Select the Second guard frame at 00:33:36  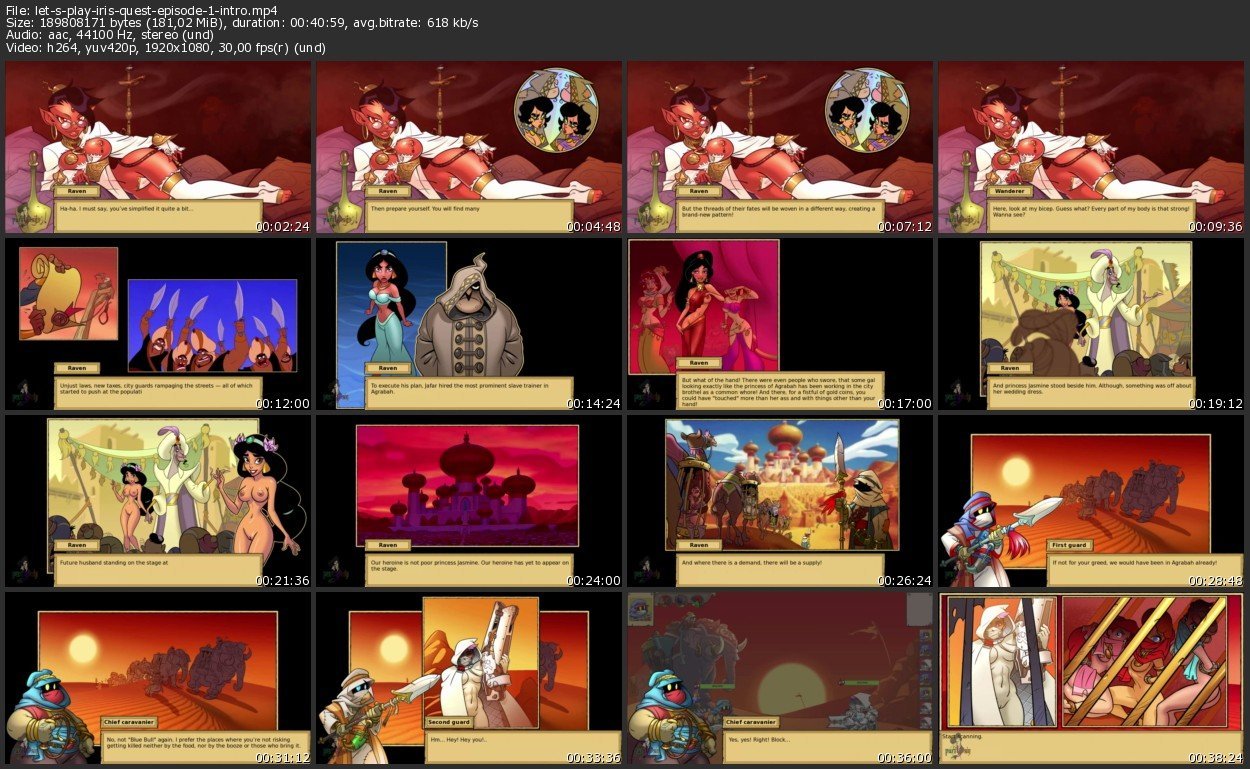469,678
